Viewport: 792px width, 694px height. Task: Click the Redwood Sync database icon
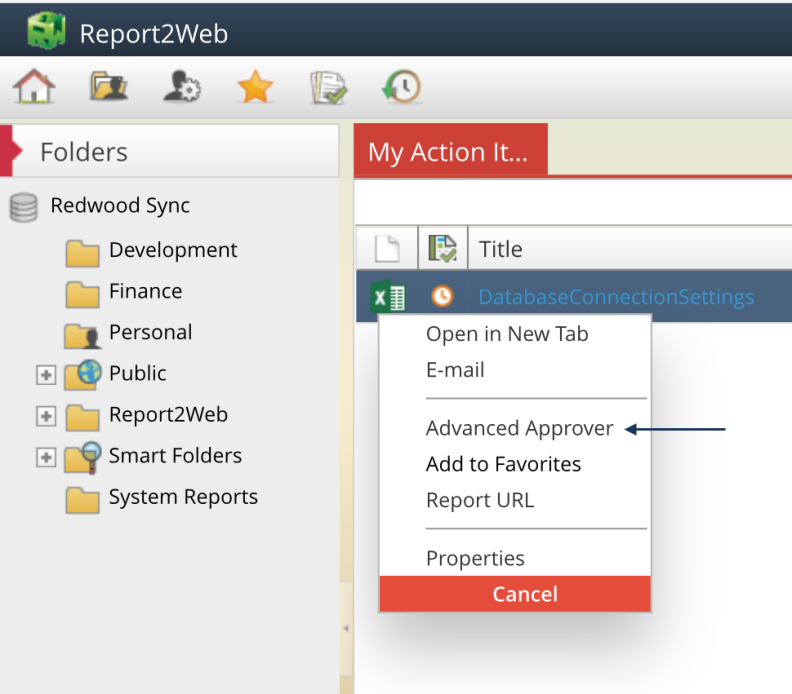23,208
